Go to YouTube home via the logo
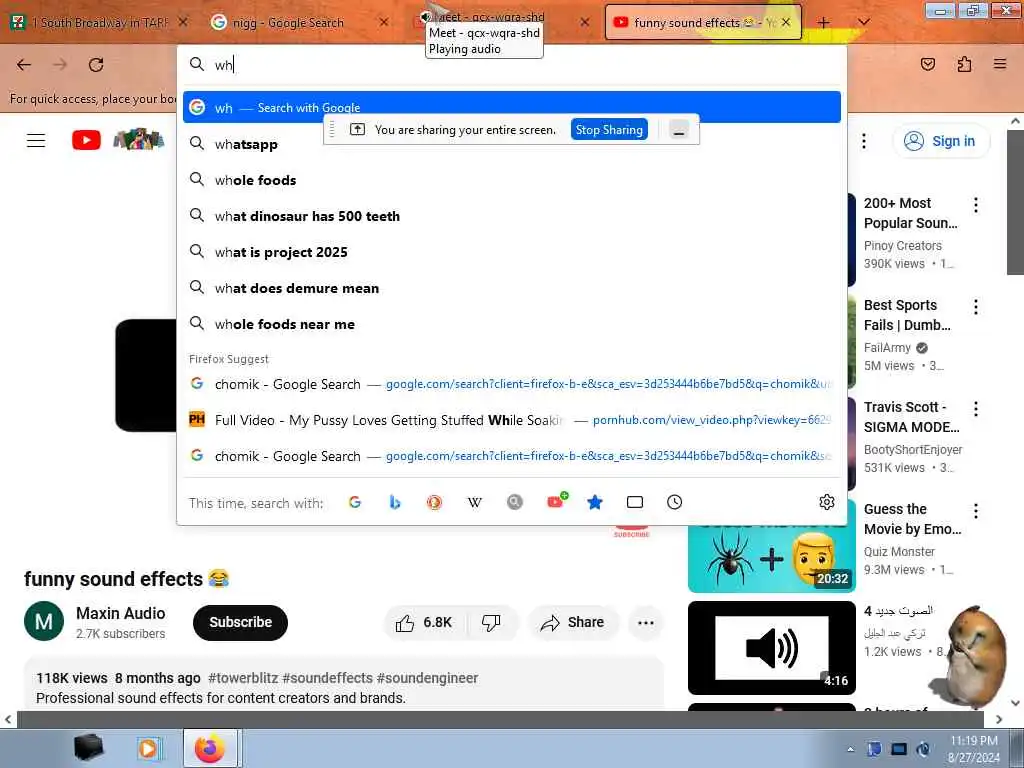This screenshot has width=1024, height=768. pyautogui.click(x=86, y=140)
